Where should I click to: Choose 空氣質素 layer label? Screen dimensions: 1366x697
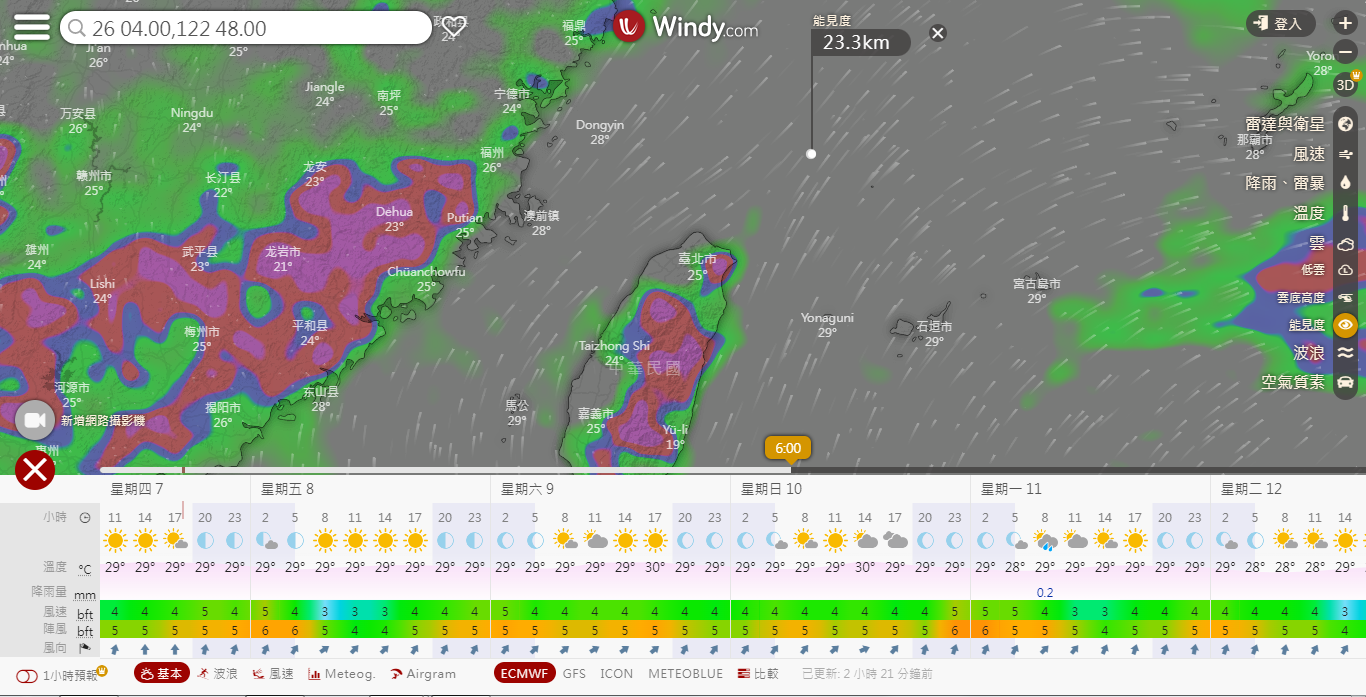(x=1293, y=382)
